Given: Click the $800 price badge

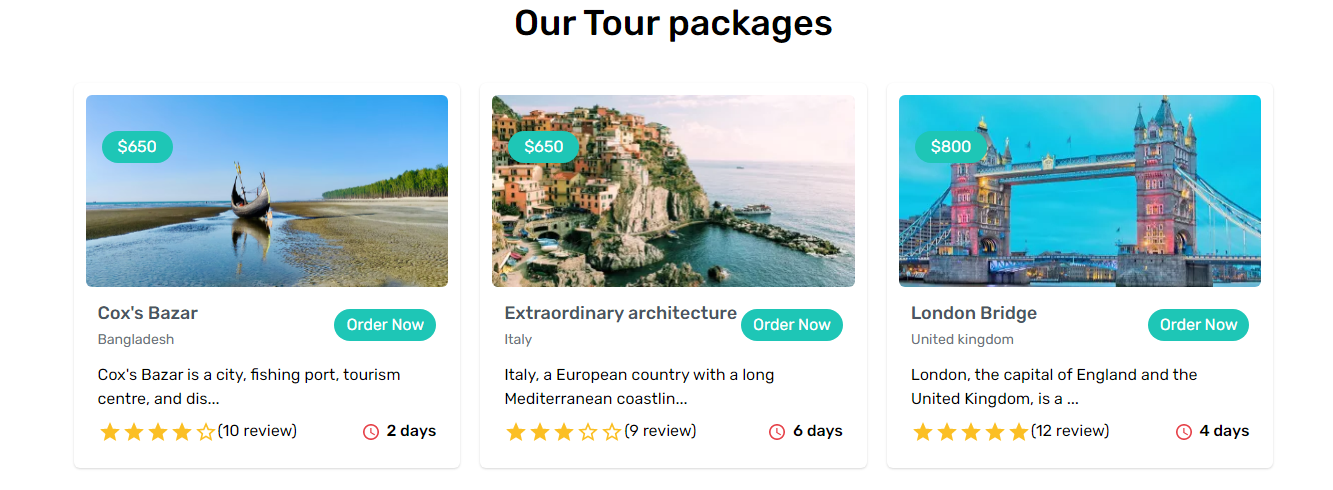Looking at the screenshot, I should [950, 147].
